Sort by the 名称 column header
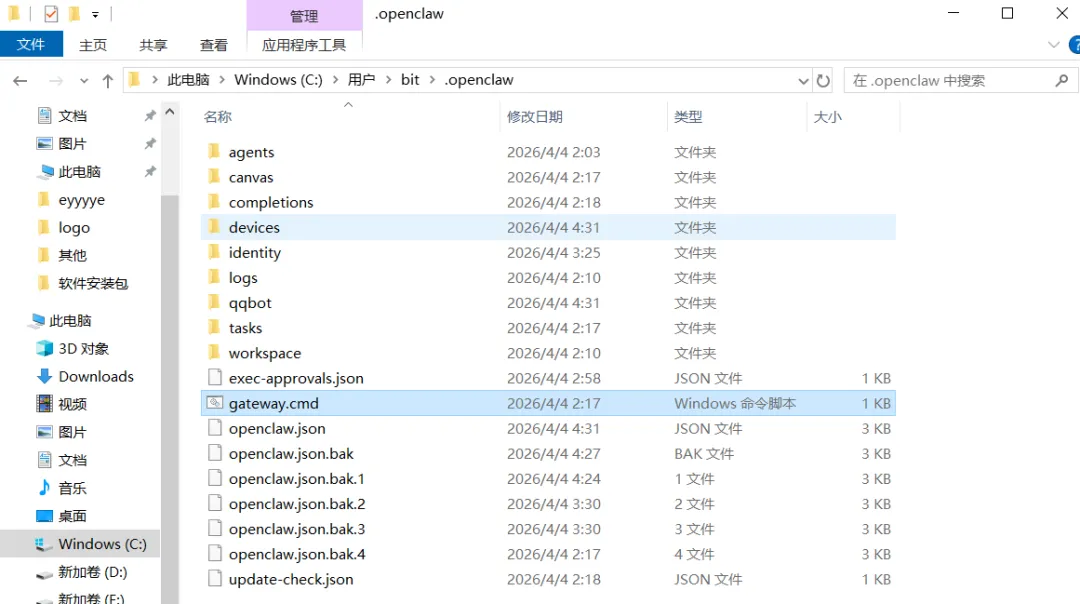 tap(350, 116)
